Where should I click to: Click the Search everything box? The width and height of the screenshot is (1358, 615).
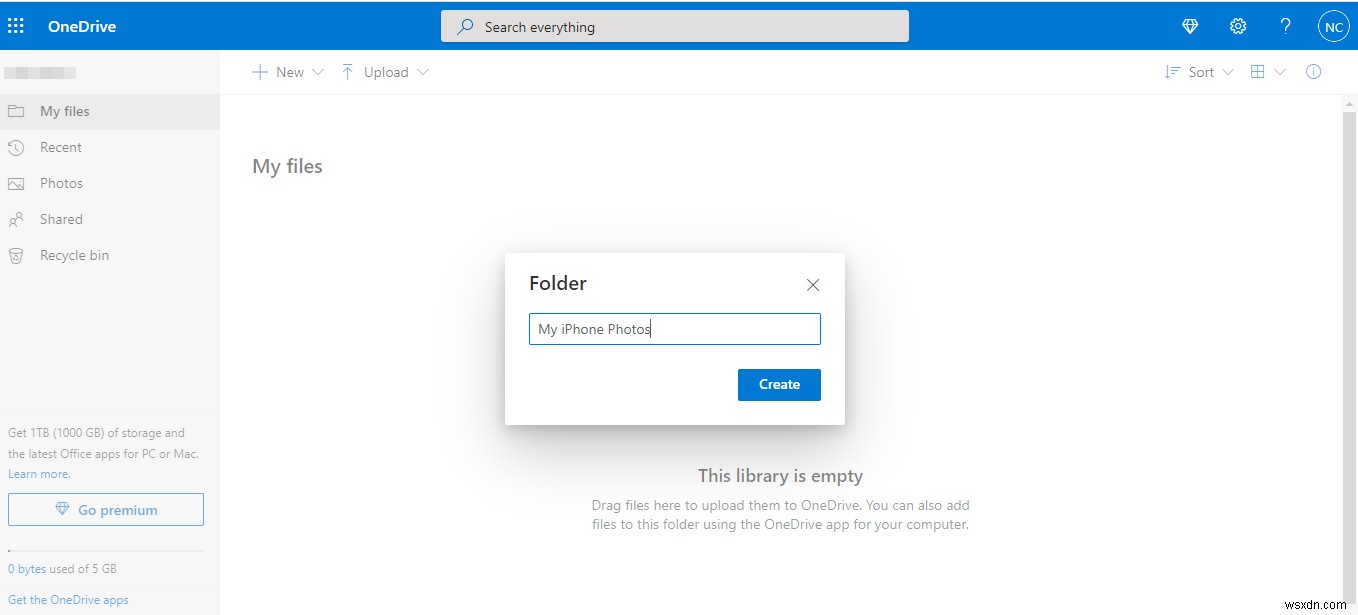click(674, 26)
